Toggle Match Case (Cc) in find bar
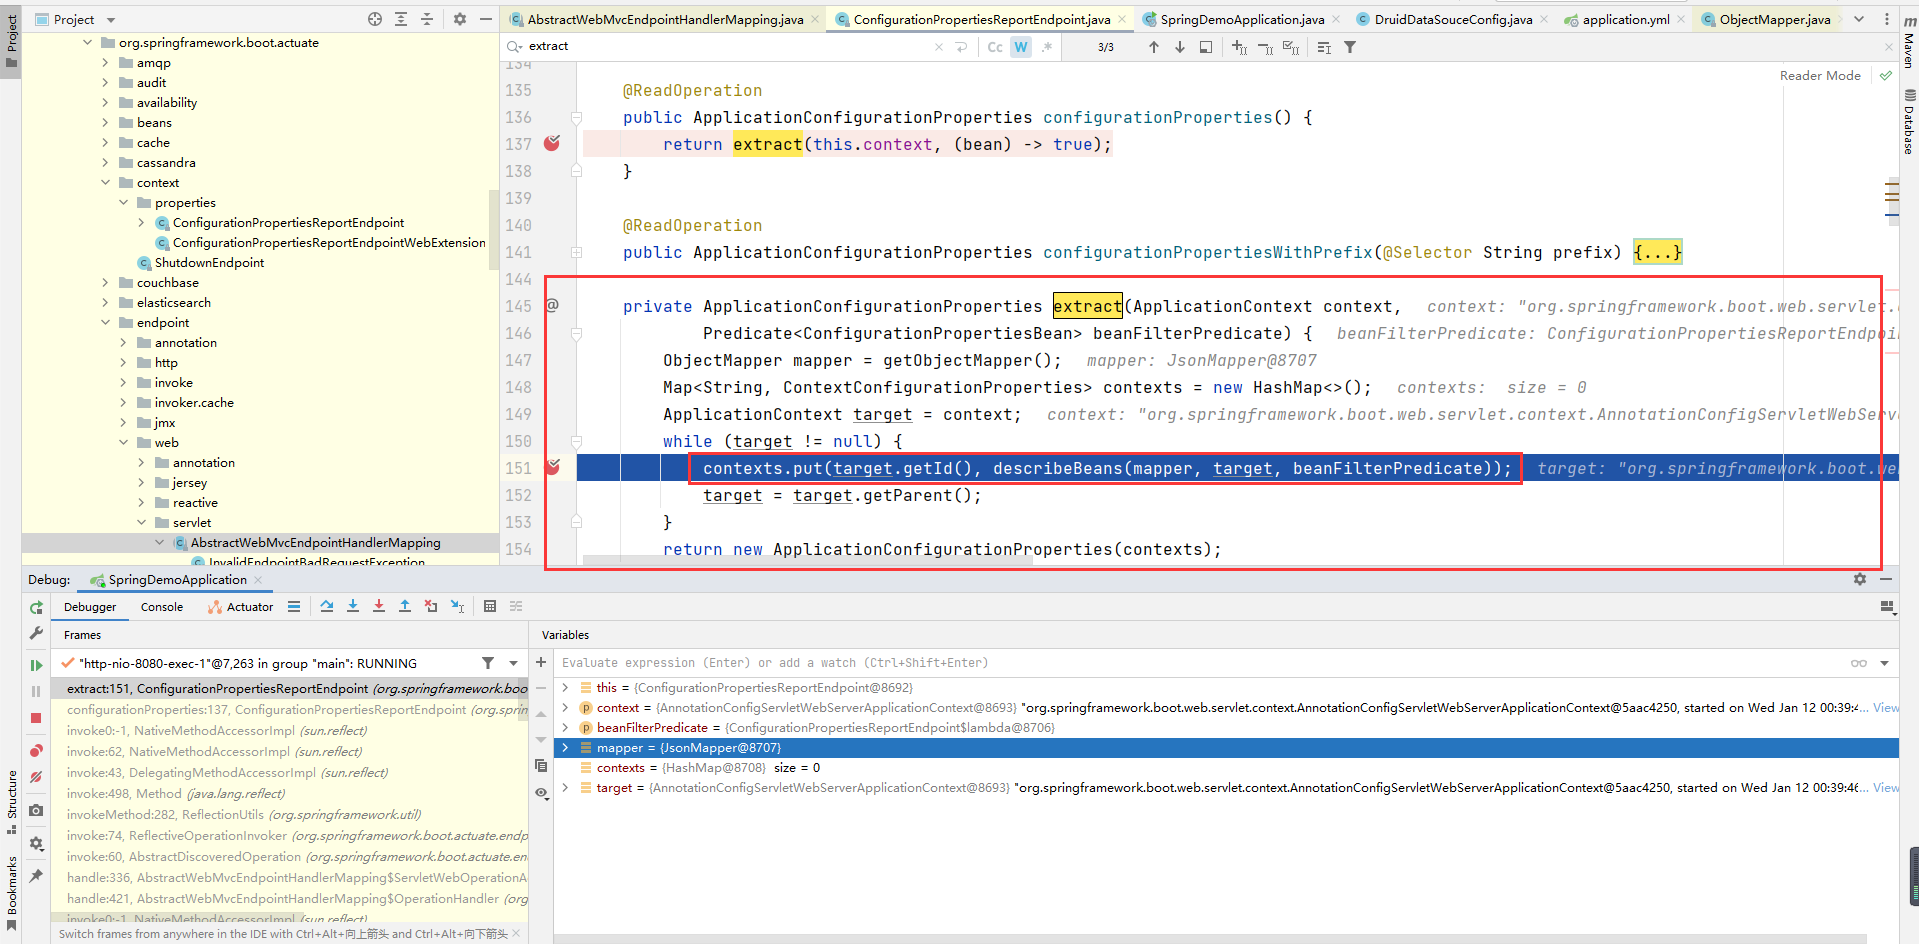This screenshot has height=944, width=1919. 995,47
